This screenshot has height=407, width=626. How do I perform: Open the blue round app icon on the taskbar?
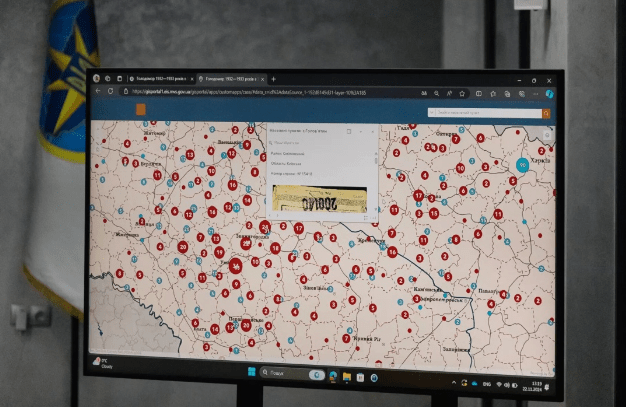point(374,377)
